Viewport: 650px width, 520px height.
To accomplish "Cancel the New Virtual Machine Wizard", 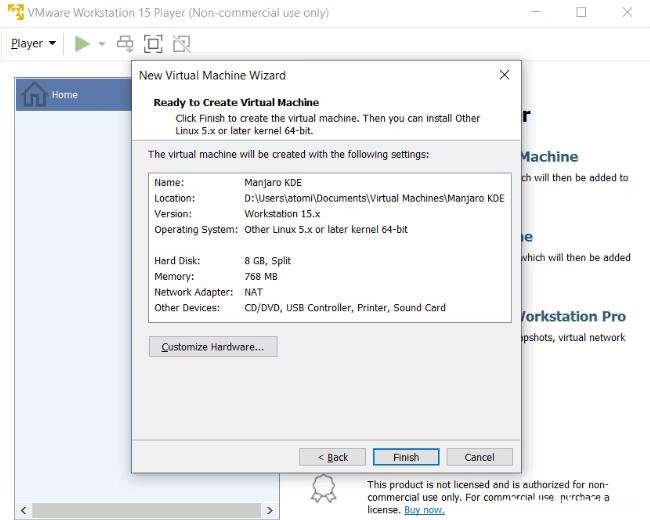I will pos(480,457).
